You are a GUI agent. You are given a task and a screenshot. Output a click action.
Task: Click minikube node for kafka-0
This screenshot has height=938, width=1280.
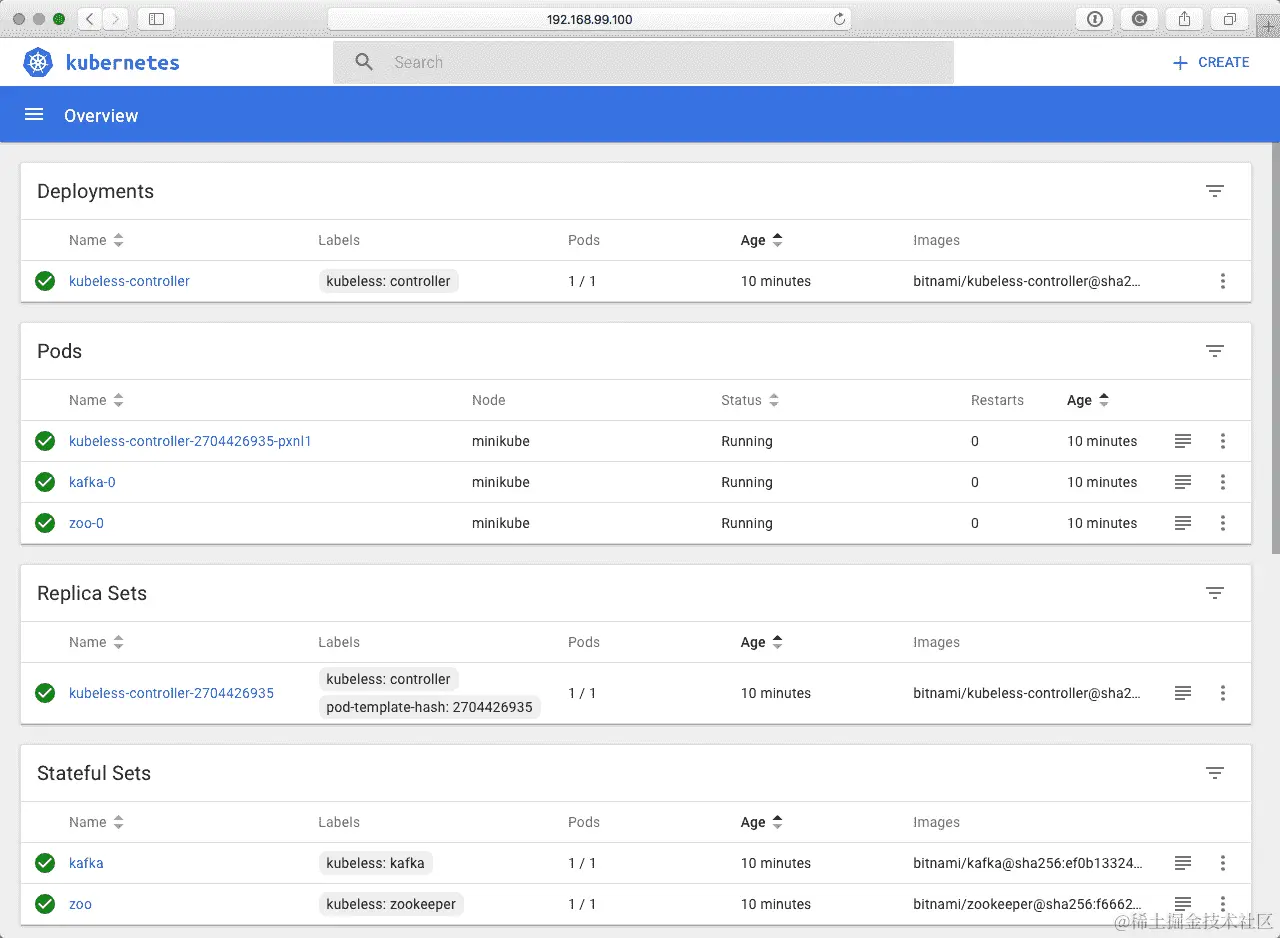click(501, 482)
